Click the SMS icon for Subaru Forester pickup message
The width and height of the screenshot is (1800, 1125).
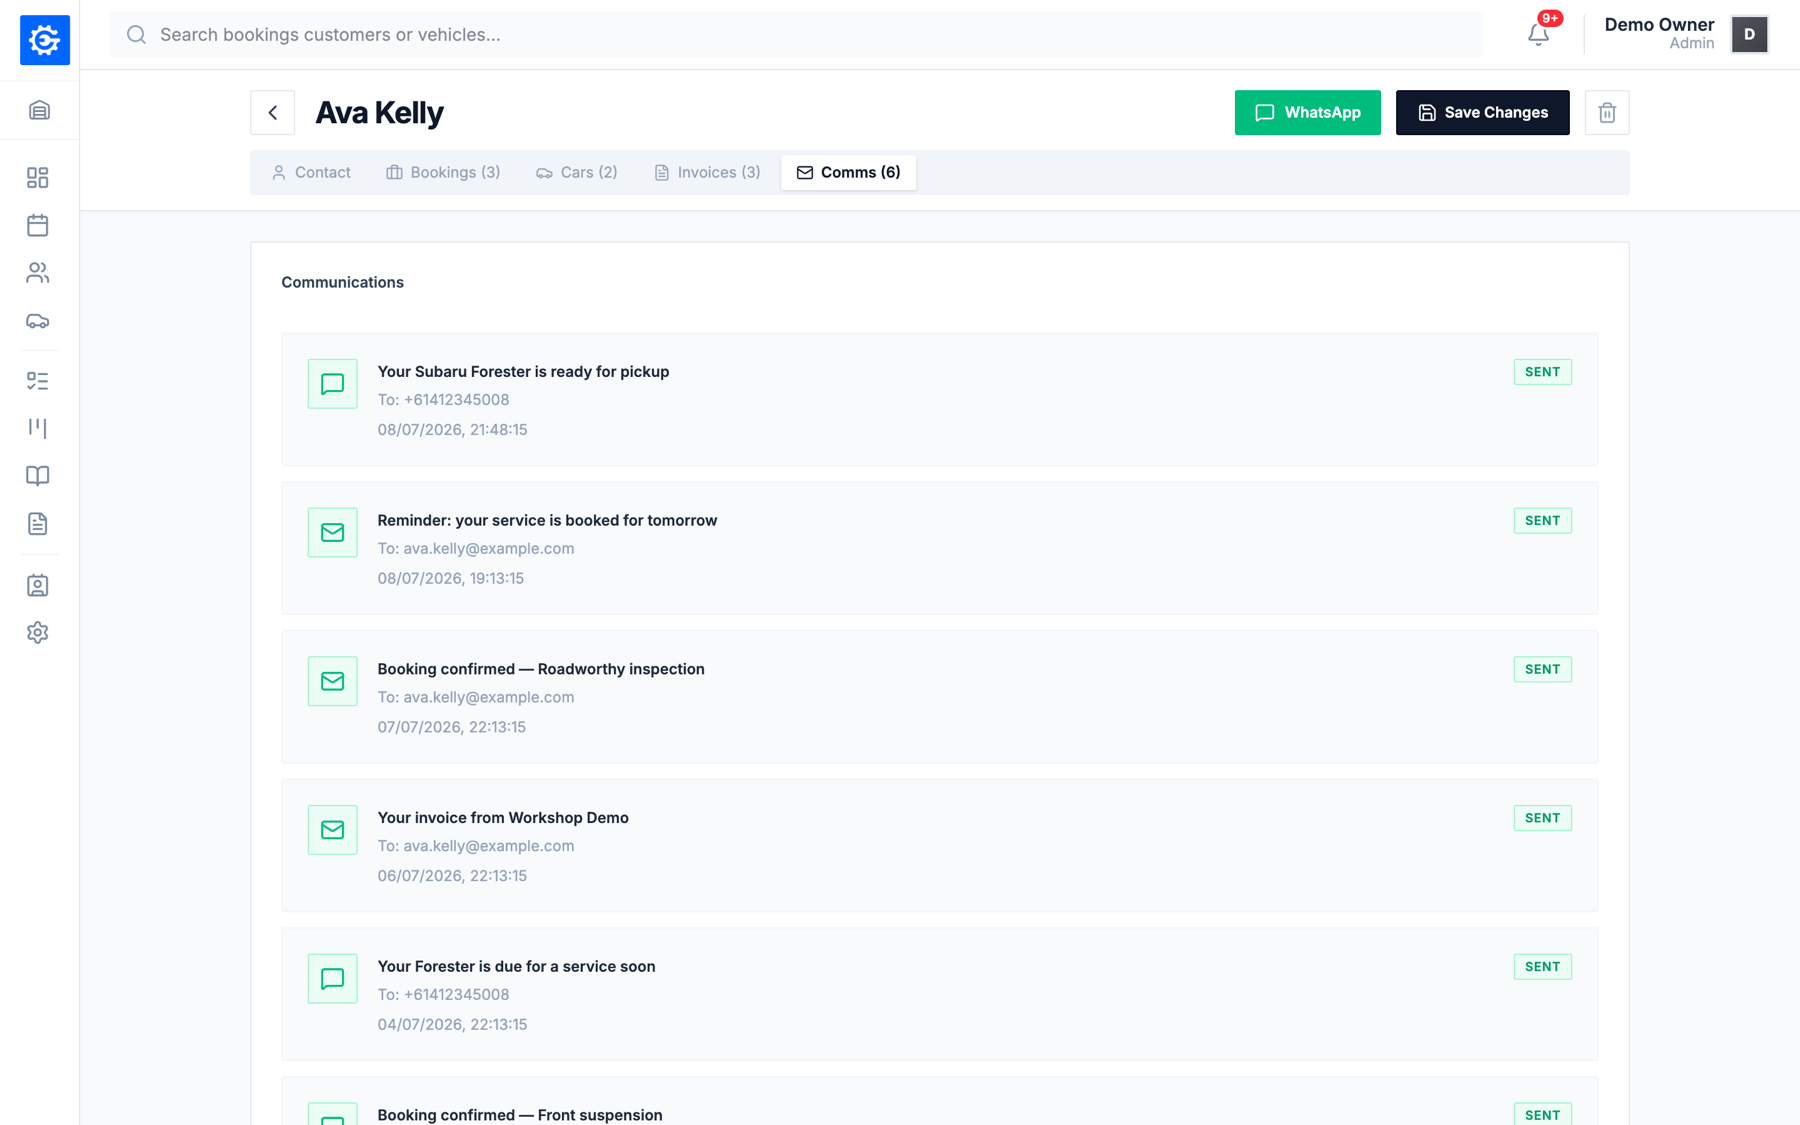[x=332, y=384]
